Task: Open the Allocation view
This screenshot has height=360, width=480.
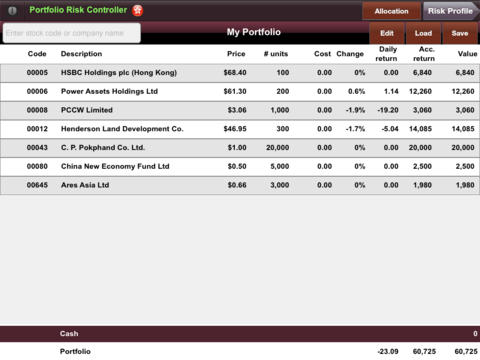Action: click(391, 11)
